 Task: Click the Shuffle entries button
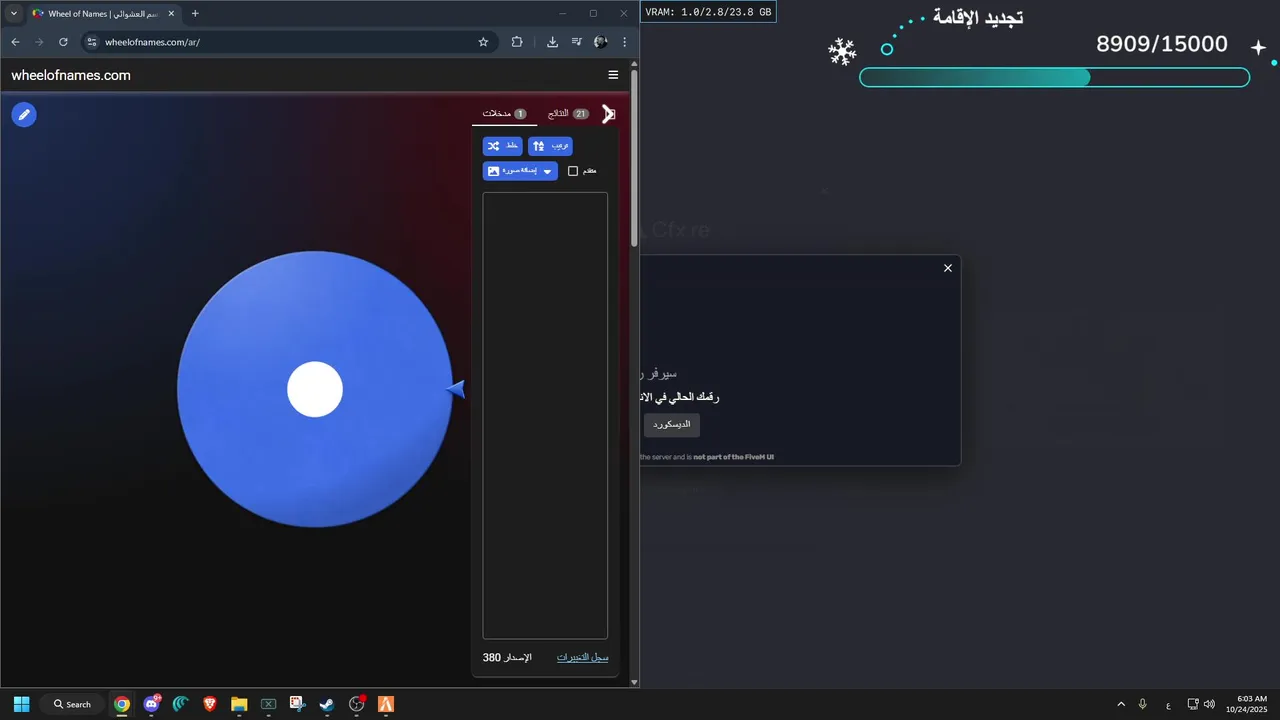pyautogui.click(x=503, y=146)
